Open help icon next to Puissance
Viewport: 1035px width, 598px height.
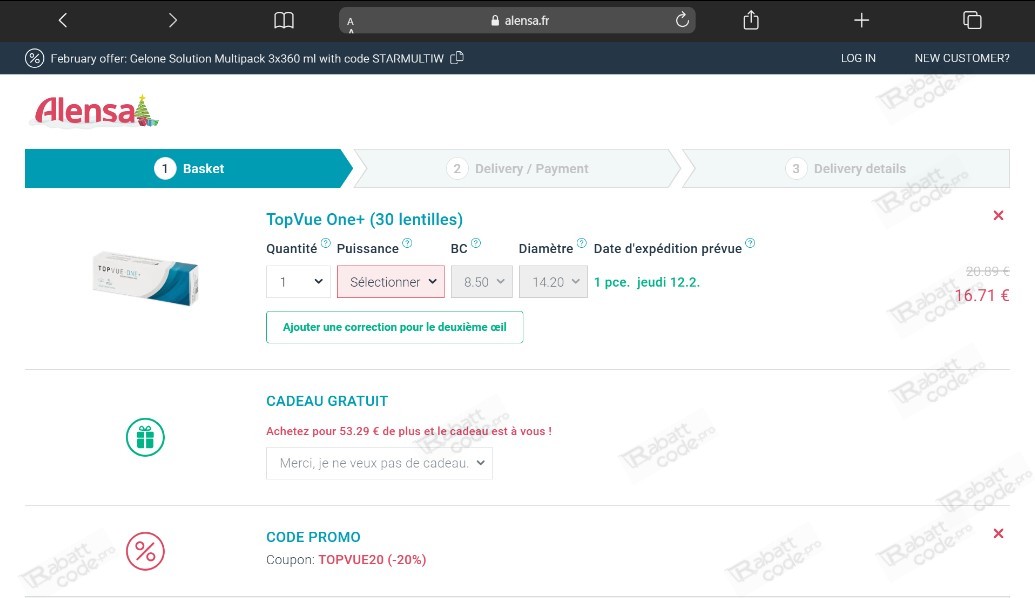click(x=407, y=243)
